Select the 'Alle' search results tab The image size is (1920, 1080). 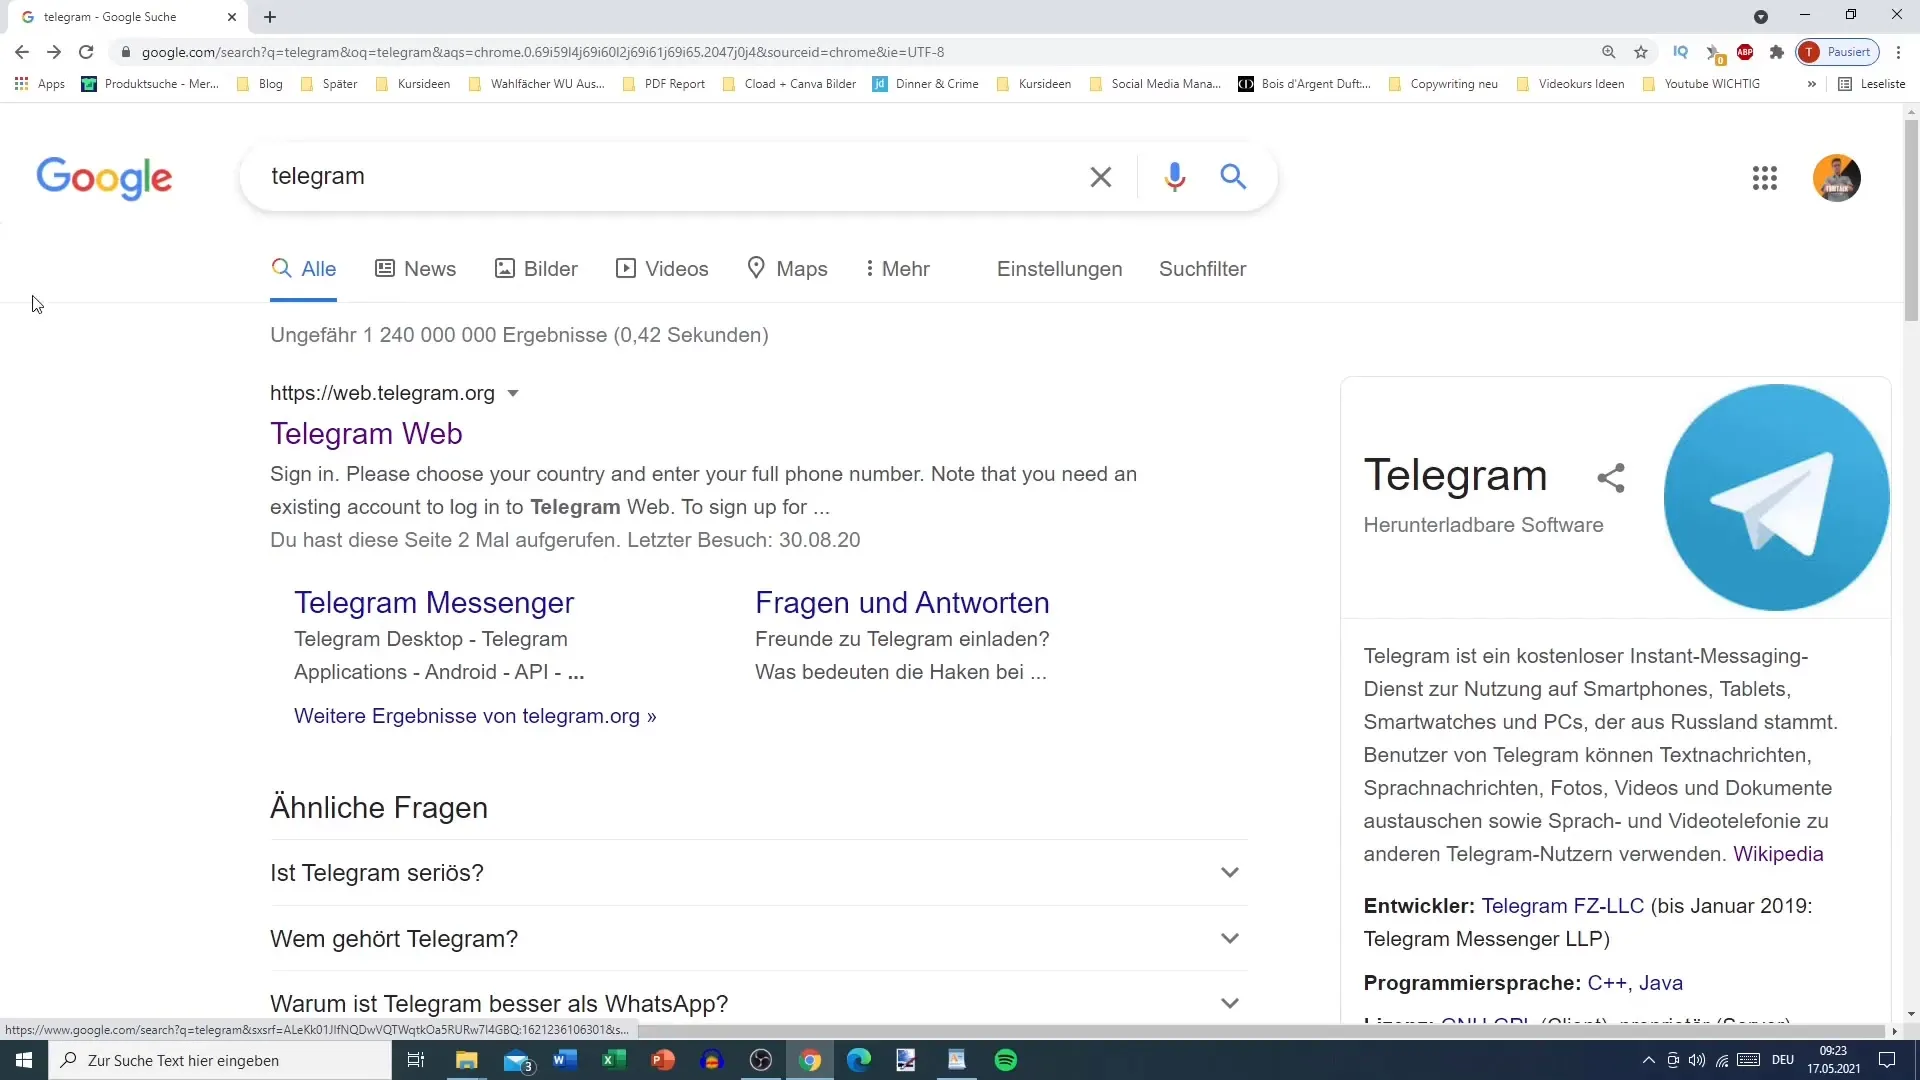pyautogui.click(x=318, y=268)
